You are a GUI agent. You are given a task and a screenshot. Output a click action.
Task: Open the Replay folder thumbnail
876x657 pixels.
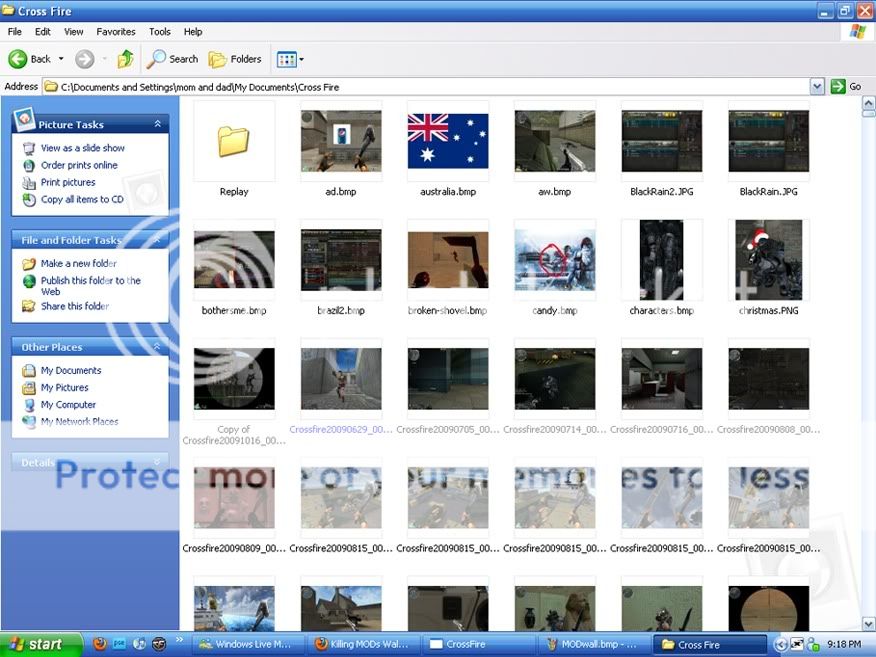[x=234, y=140]
